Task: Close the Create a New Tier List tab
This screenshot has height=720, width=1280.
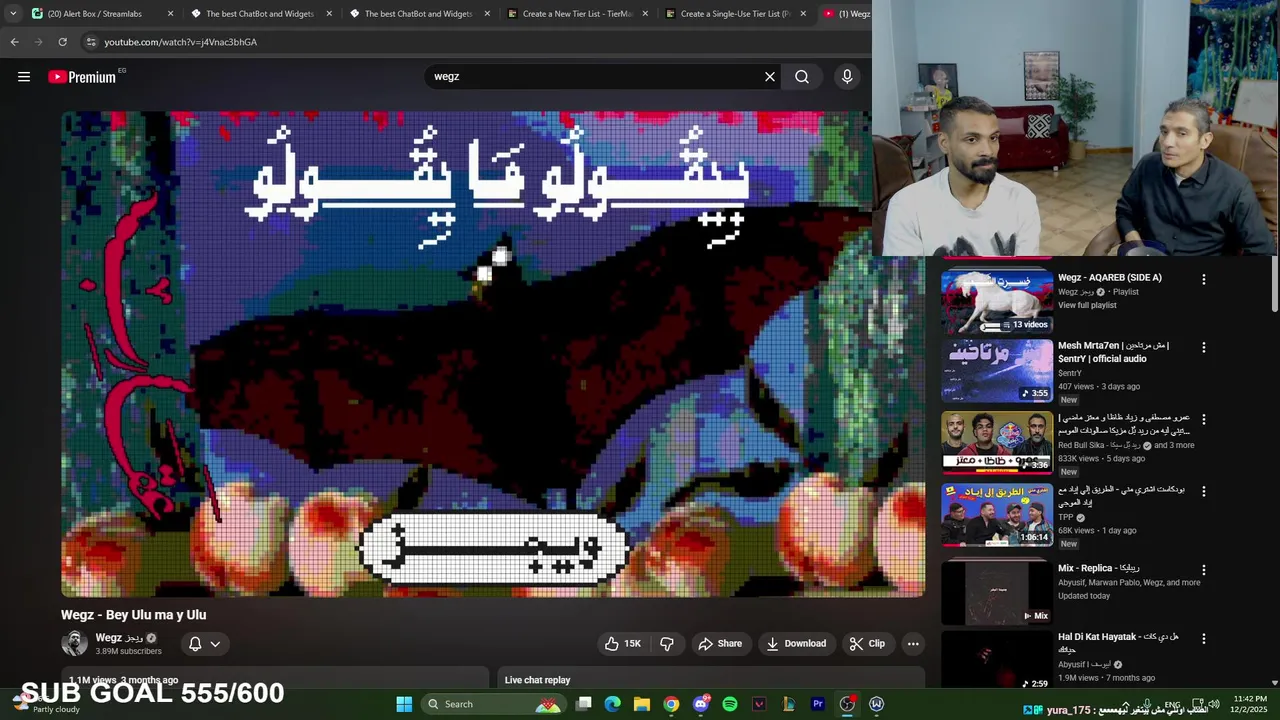Action: tap(645, 14)
